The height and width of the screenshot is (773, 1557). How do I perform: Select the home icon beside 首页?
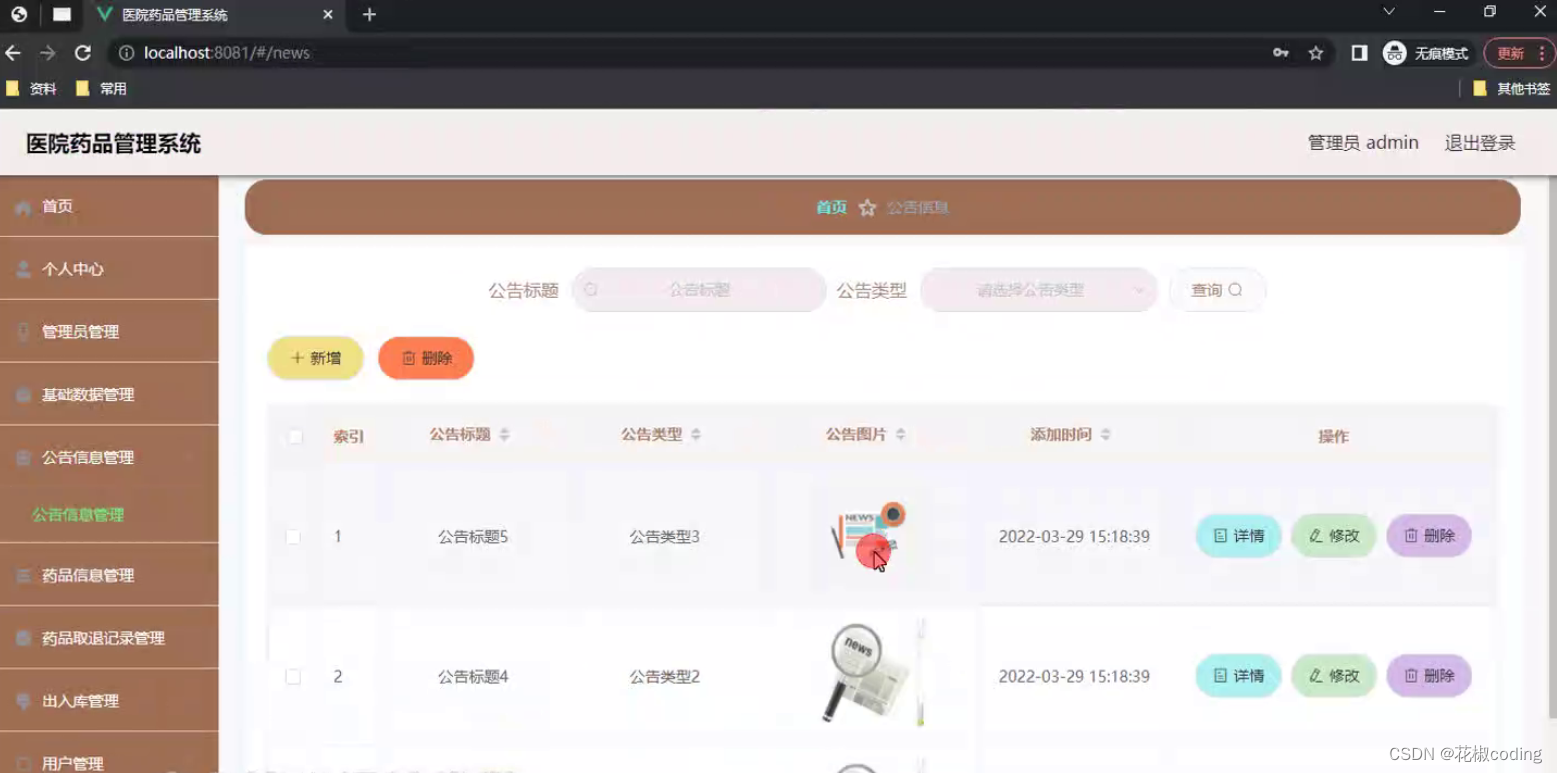(22, 206)
